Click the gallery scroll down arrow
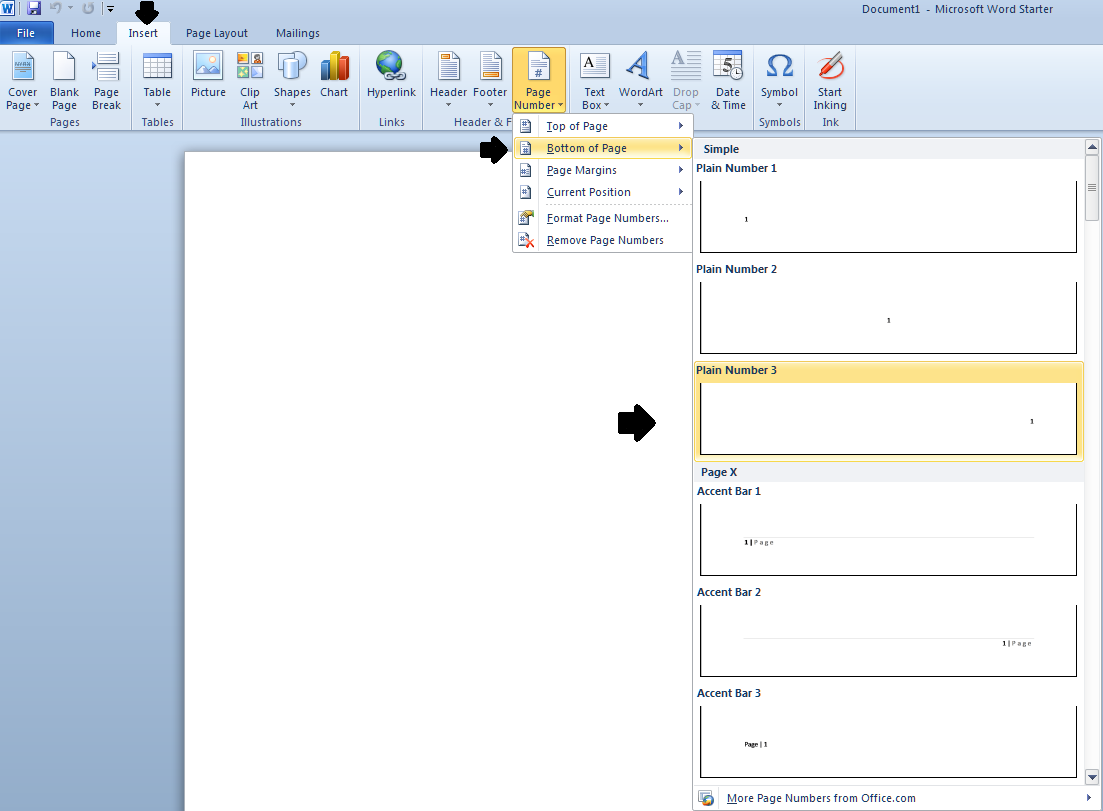Screen dimensions: 1103x811 tap(1092, 776)
